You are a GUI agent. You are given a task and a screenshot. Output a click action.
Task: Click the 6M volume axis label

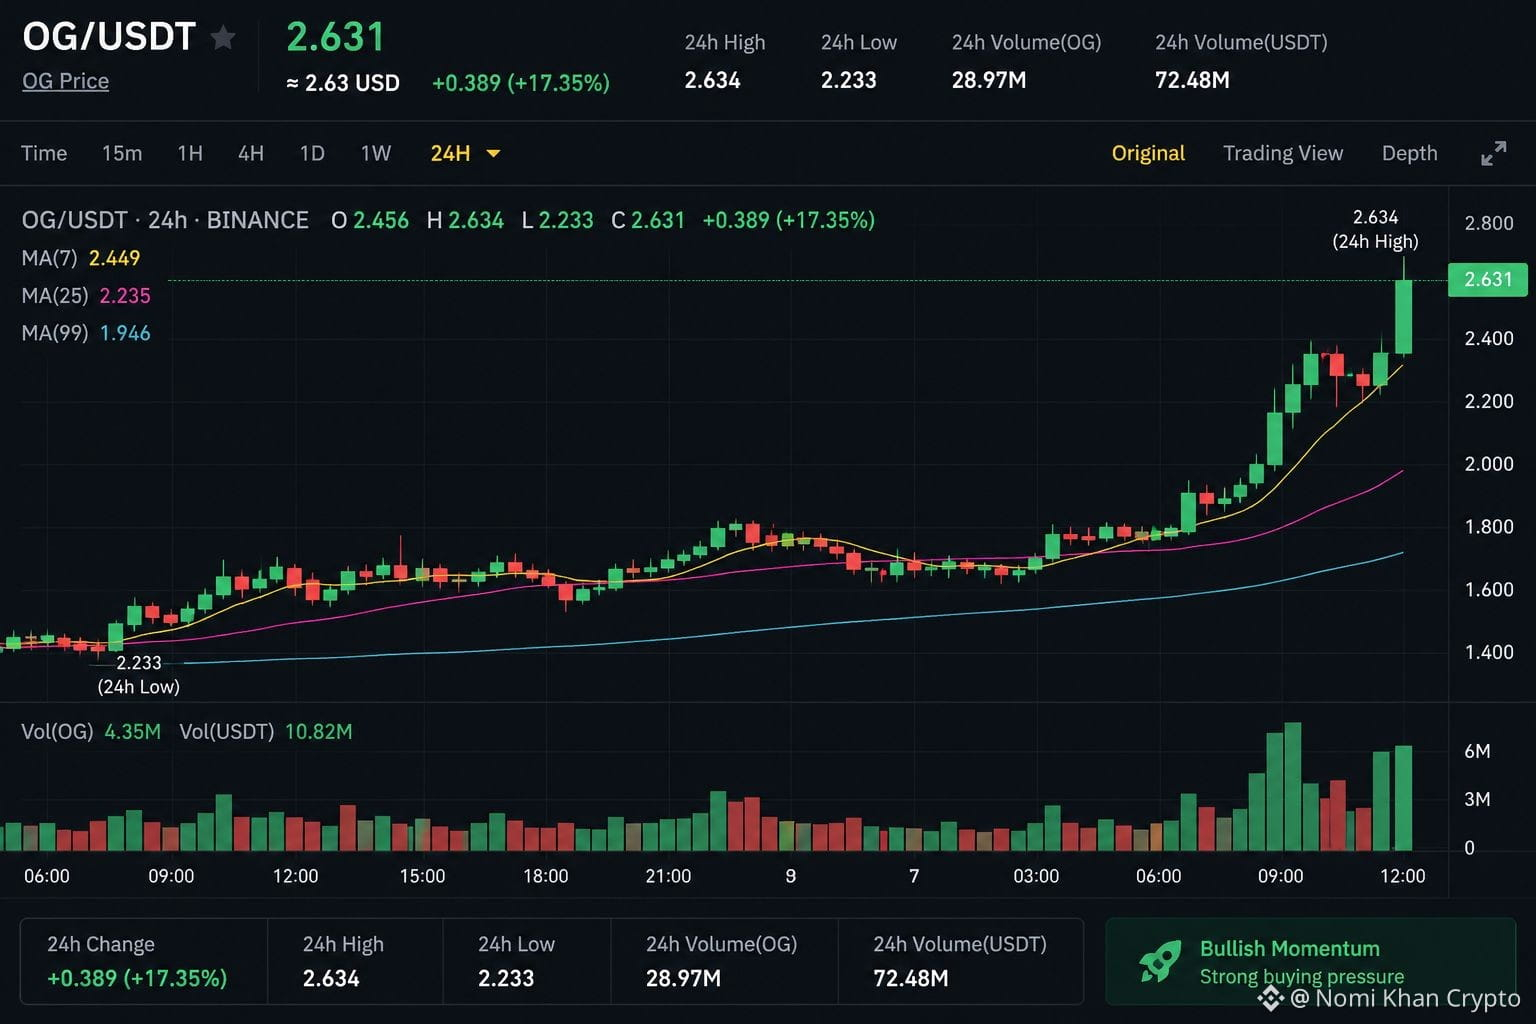1477,751
